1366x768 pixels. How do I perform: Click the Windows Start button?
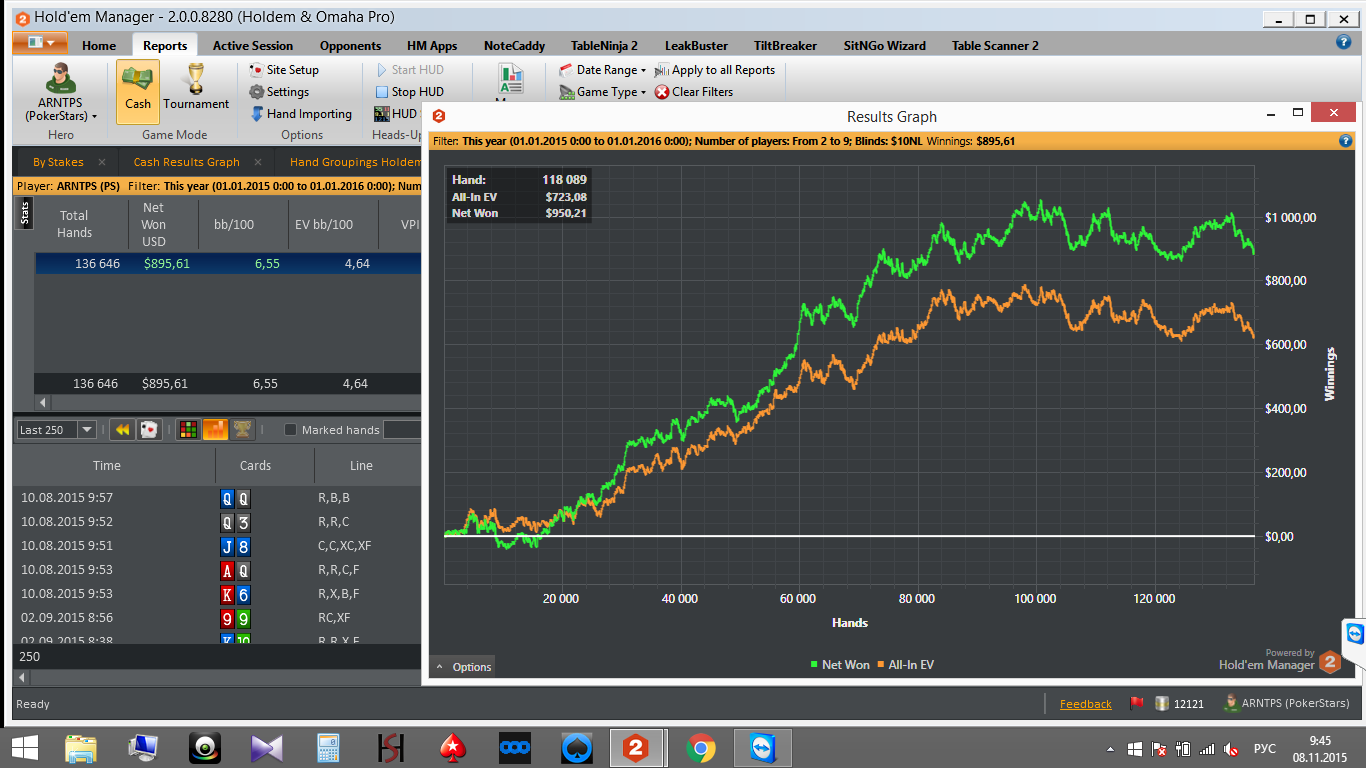(24, 748)
